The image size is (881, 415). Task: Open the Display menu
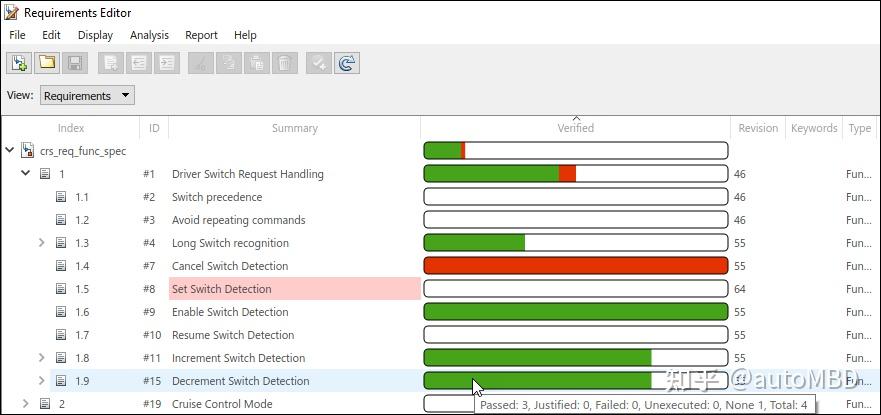[x=95, y=35]
